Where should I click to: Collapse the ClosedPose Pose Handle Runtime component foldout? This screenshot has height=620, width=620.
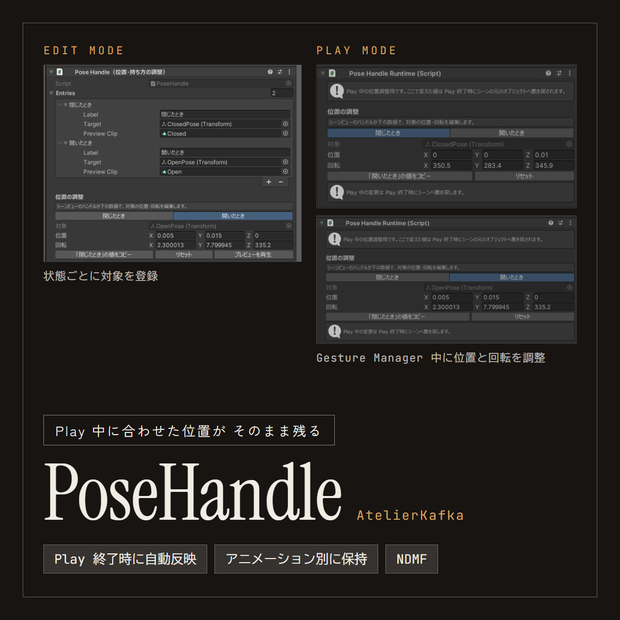(323, 73)
